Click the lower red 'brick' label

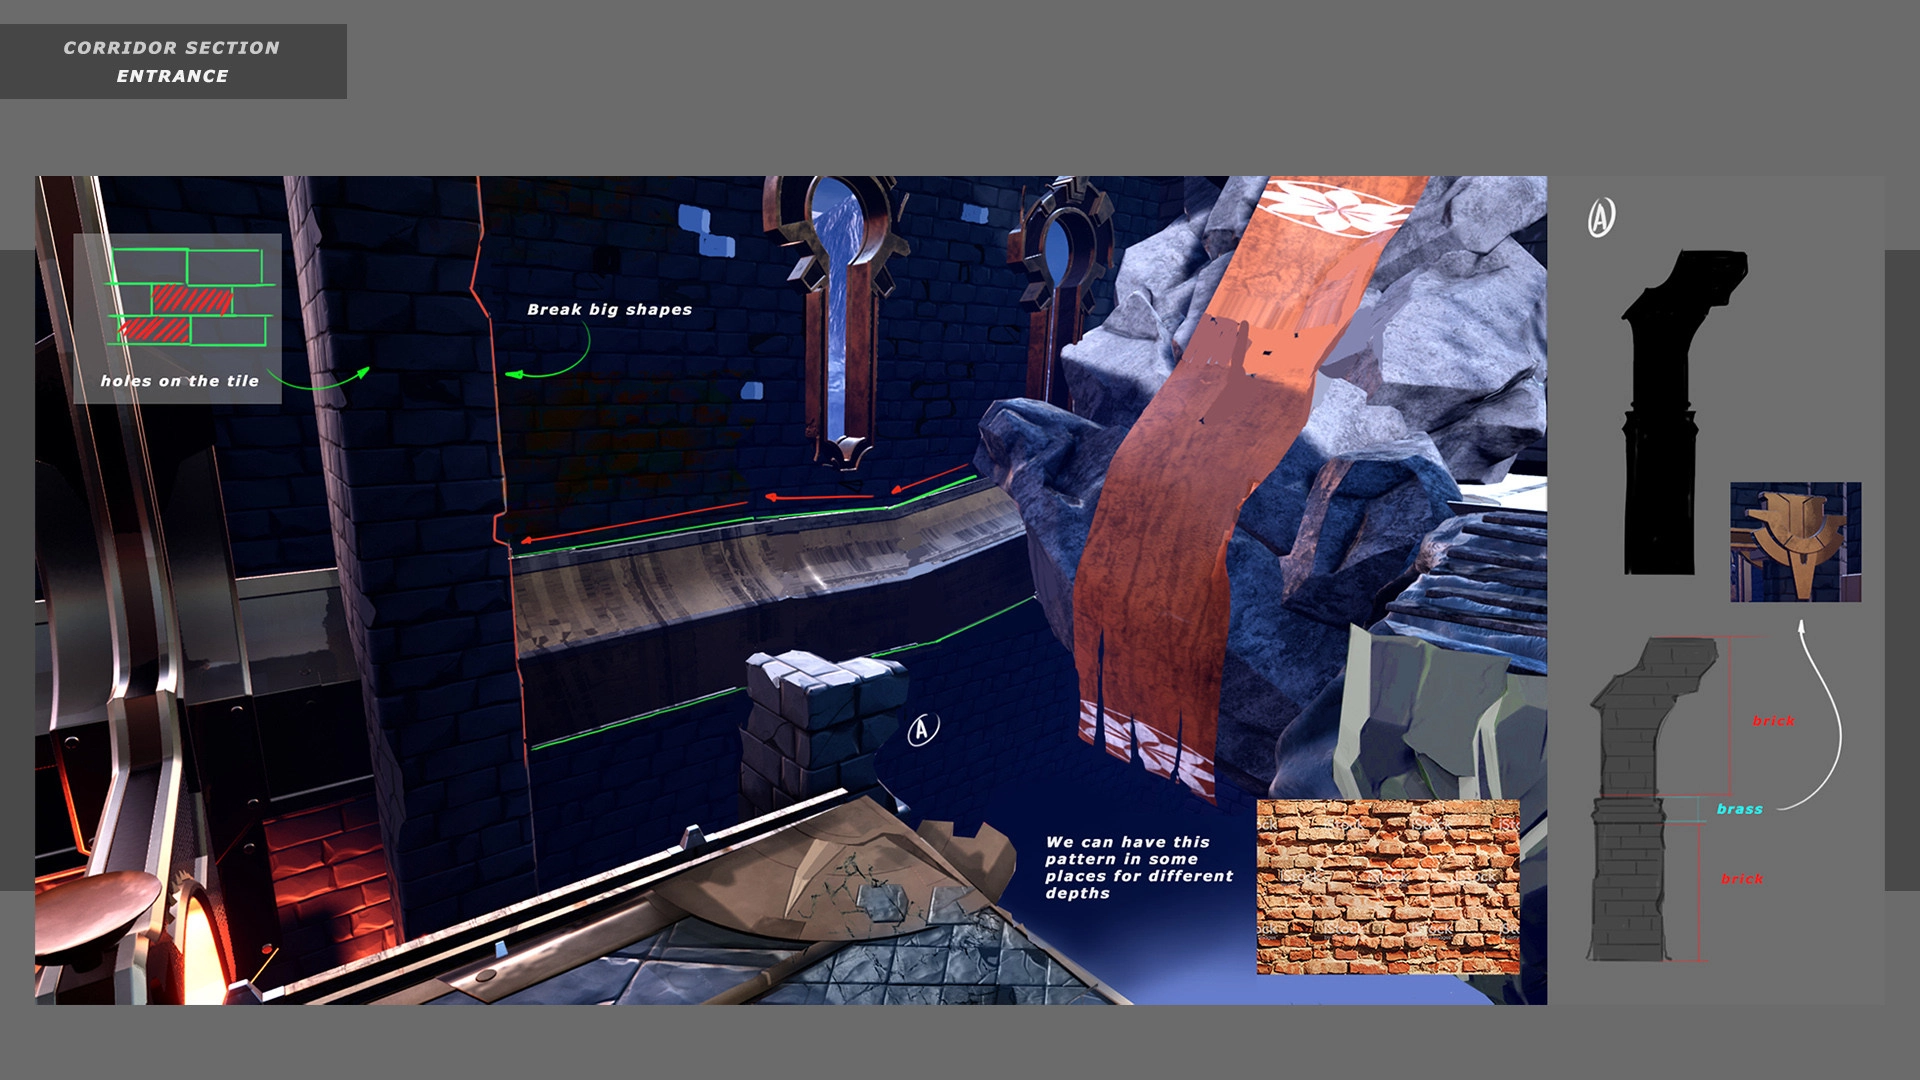point(1742,879)
